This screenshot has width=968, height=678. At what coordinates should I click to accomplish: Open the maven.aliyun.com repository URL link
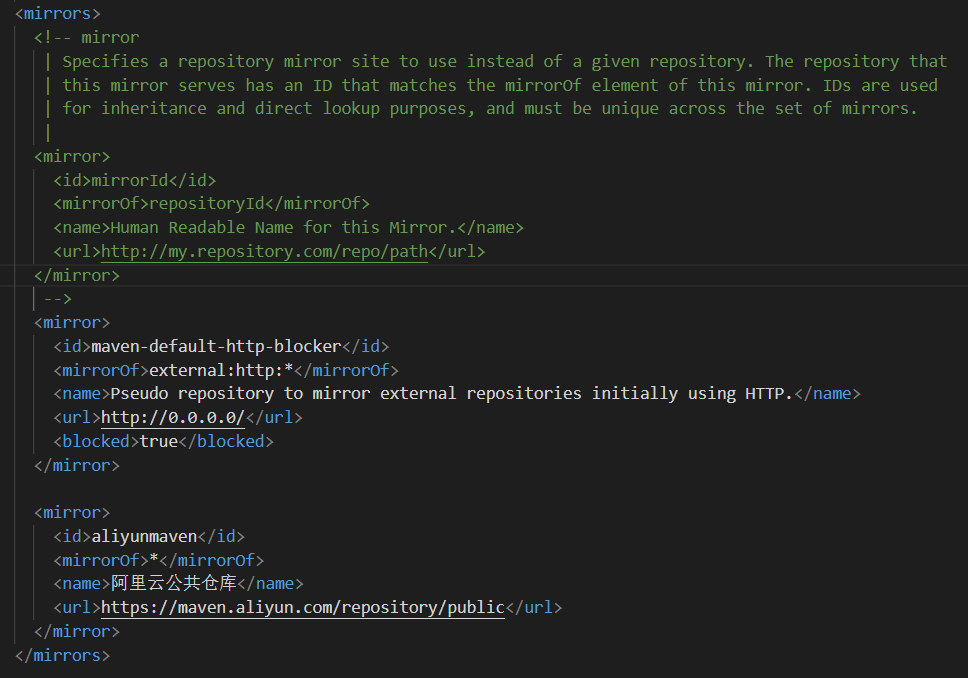point(302,607)
